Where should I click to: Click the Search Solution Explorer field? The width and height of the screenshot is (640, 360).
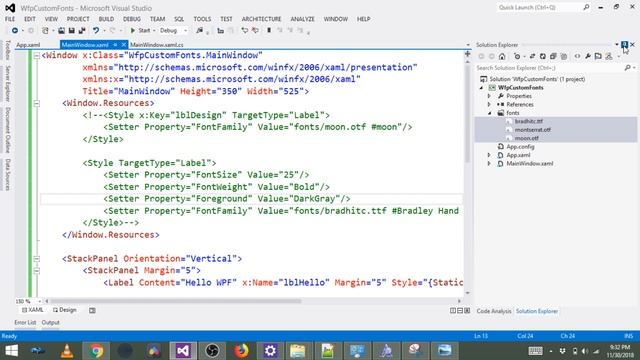coord(551,68)
